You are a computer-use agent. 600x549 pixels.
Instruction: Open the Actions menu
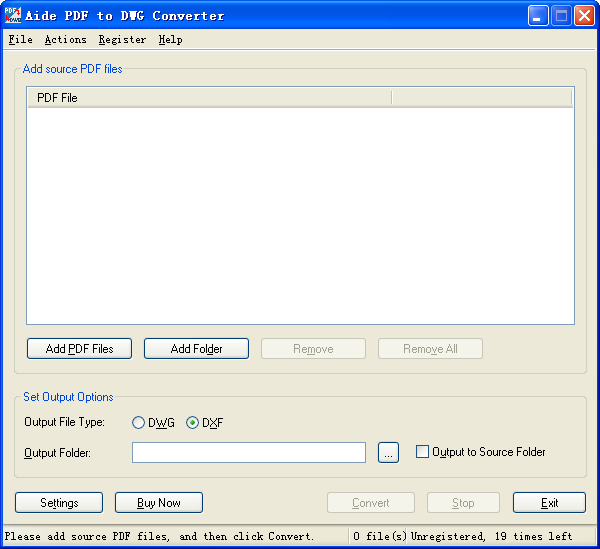[x=65, y=39]
